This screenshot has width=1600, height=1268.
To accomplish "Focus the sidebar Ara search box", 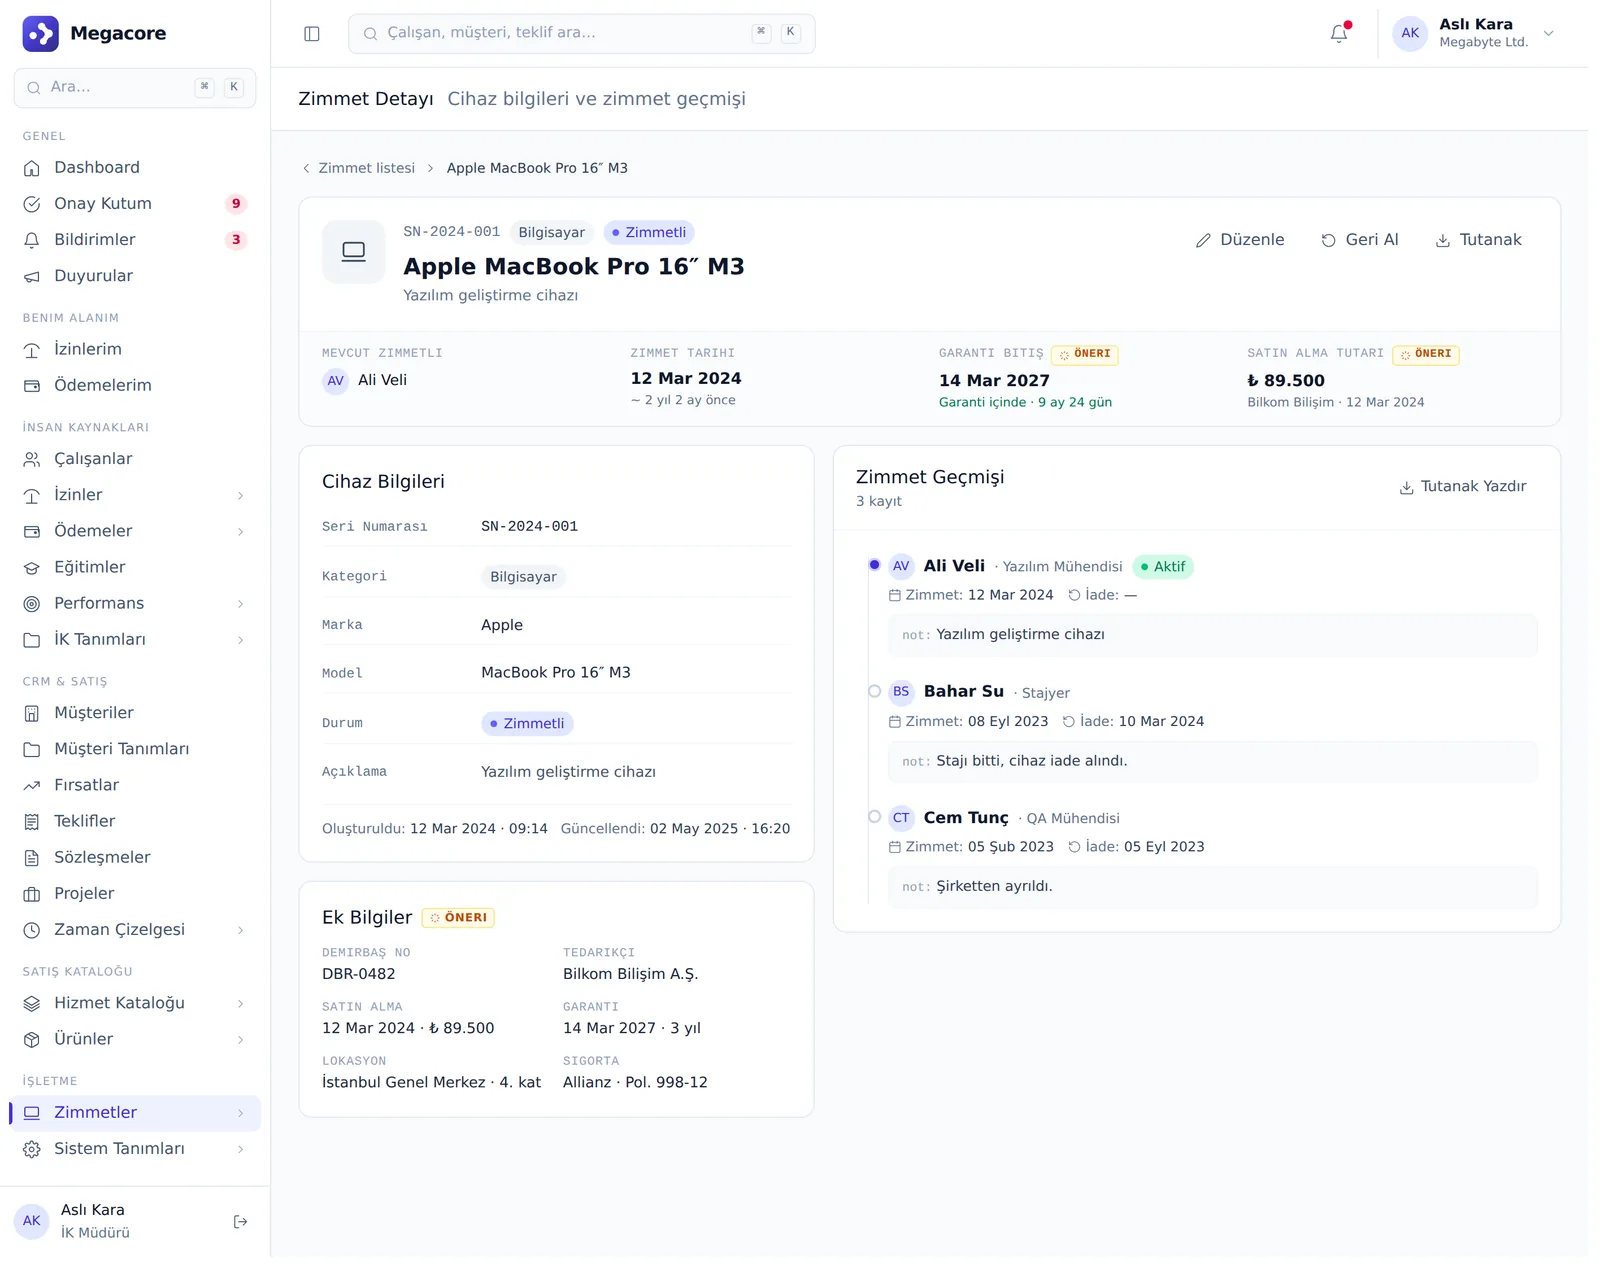I will [135, 88].
